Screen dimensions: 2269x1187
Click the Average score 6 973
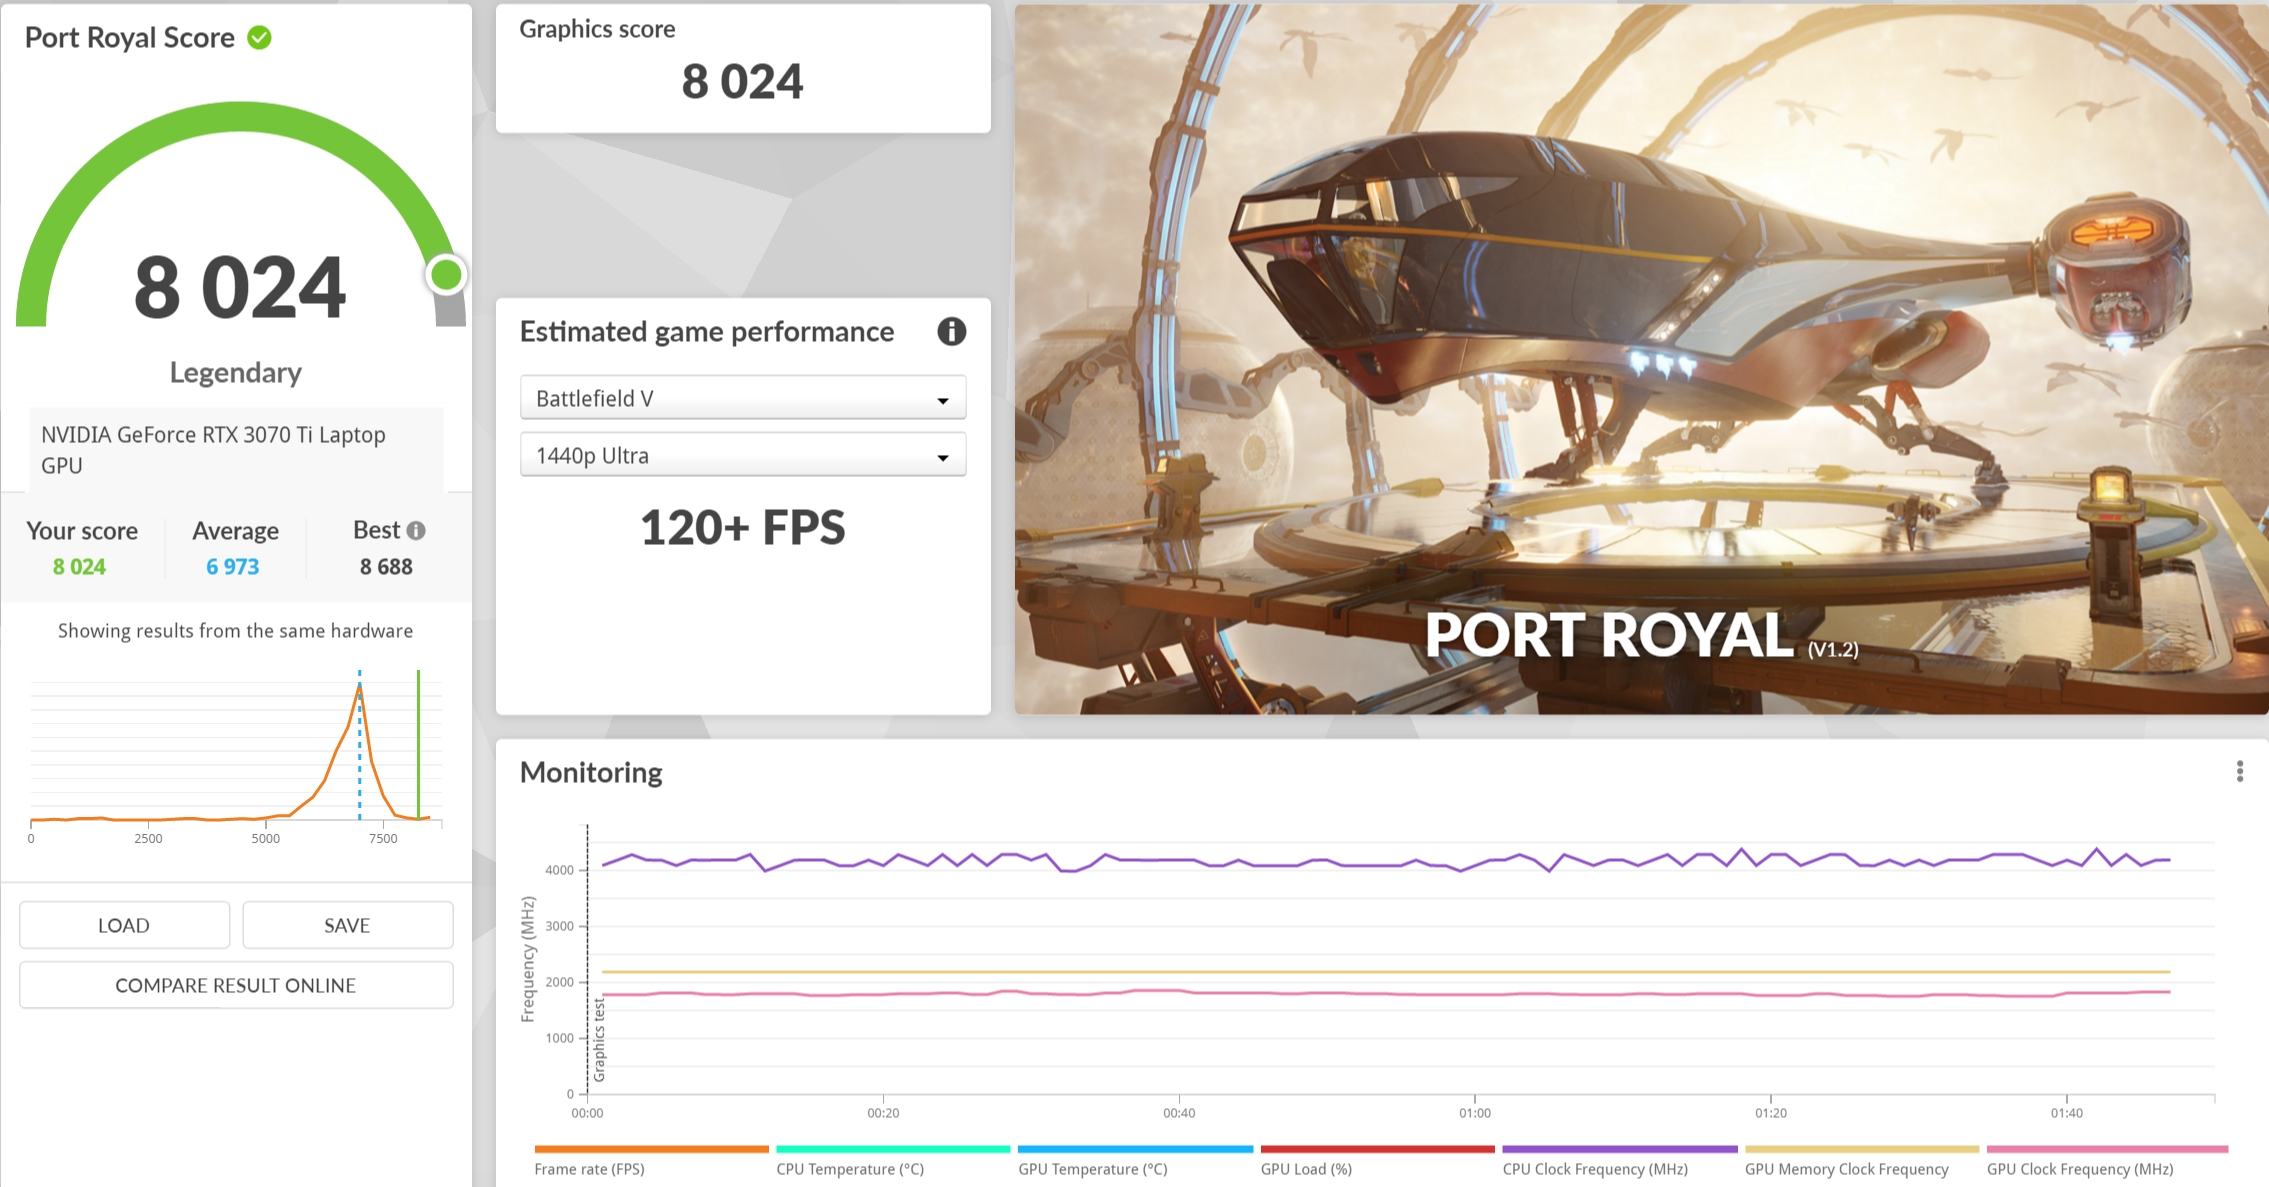[x=232, y=567]
